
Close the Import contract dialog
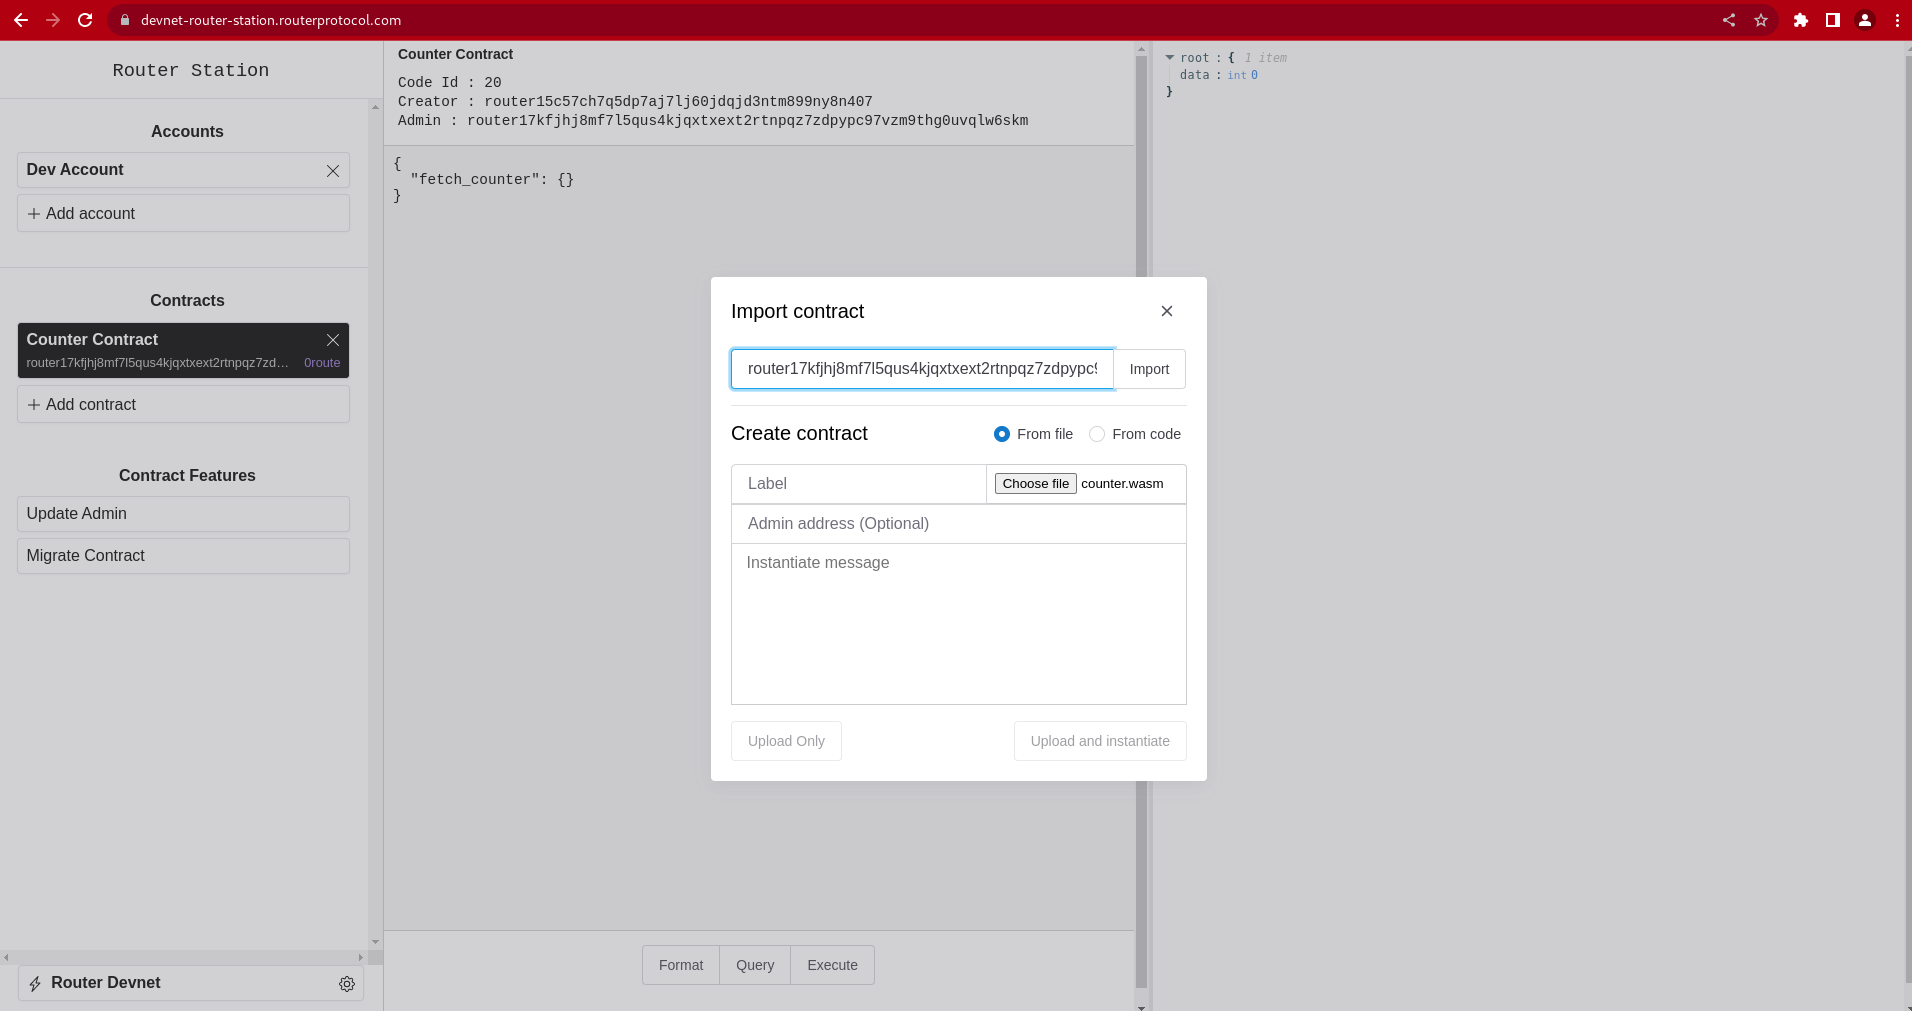tap(1166, 311)
